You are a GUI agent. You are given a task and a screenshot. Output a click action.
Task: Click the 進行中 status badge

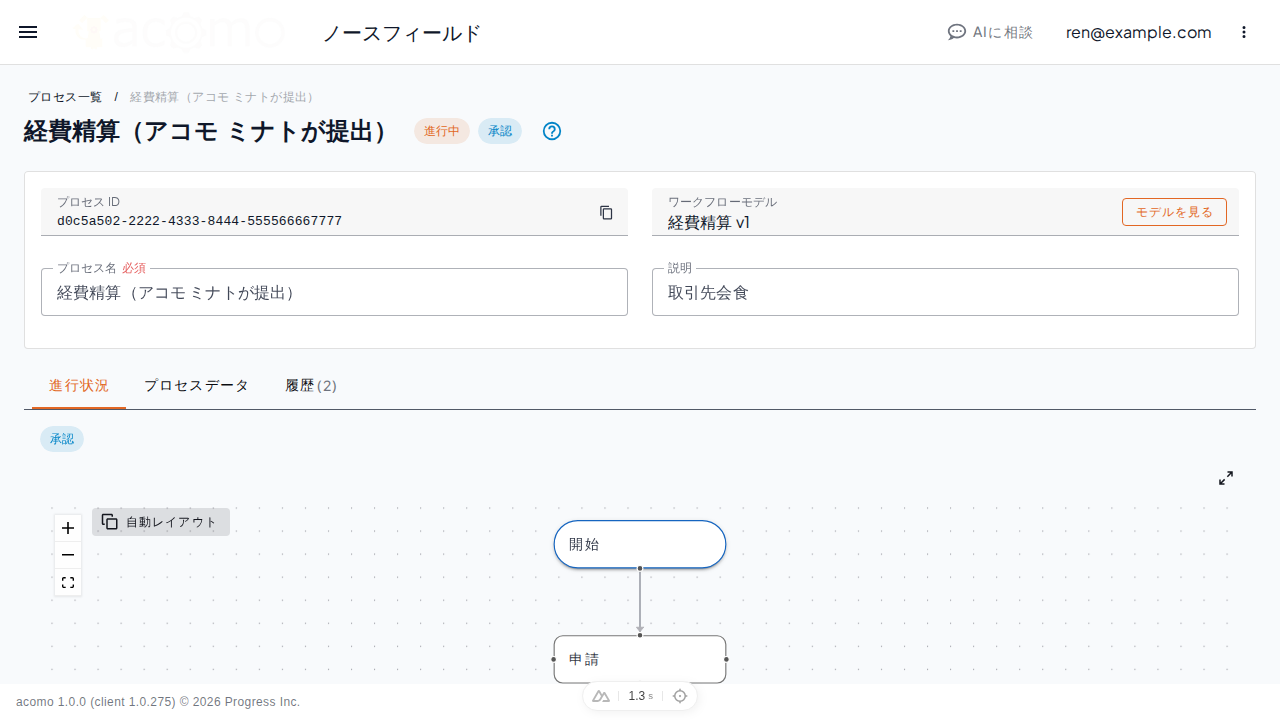tap(442, 131)
